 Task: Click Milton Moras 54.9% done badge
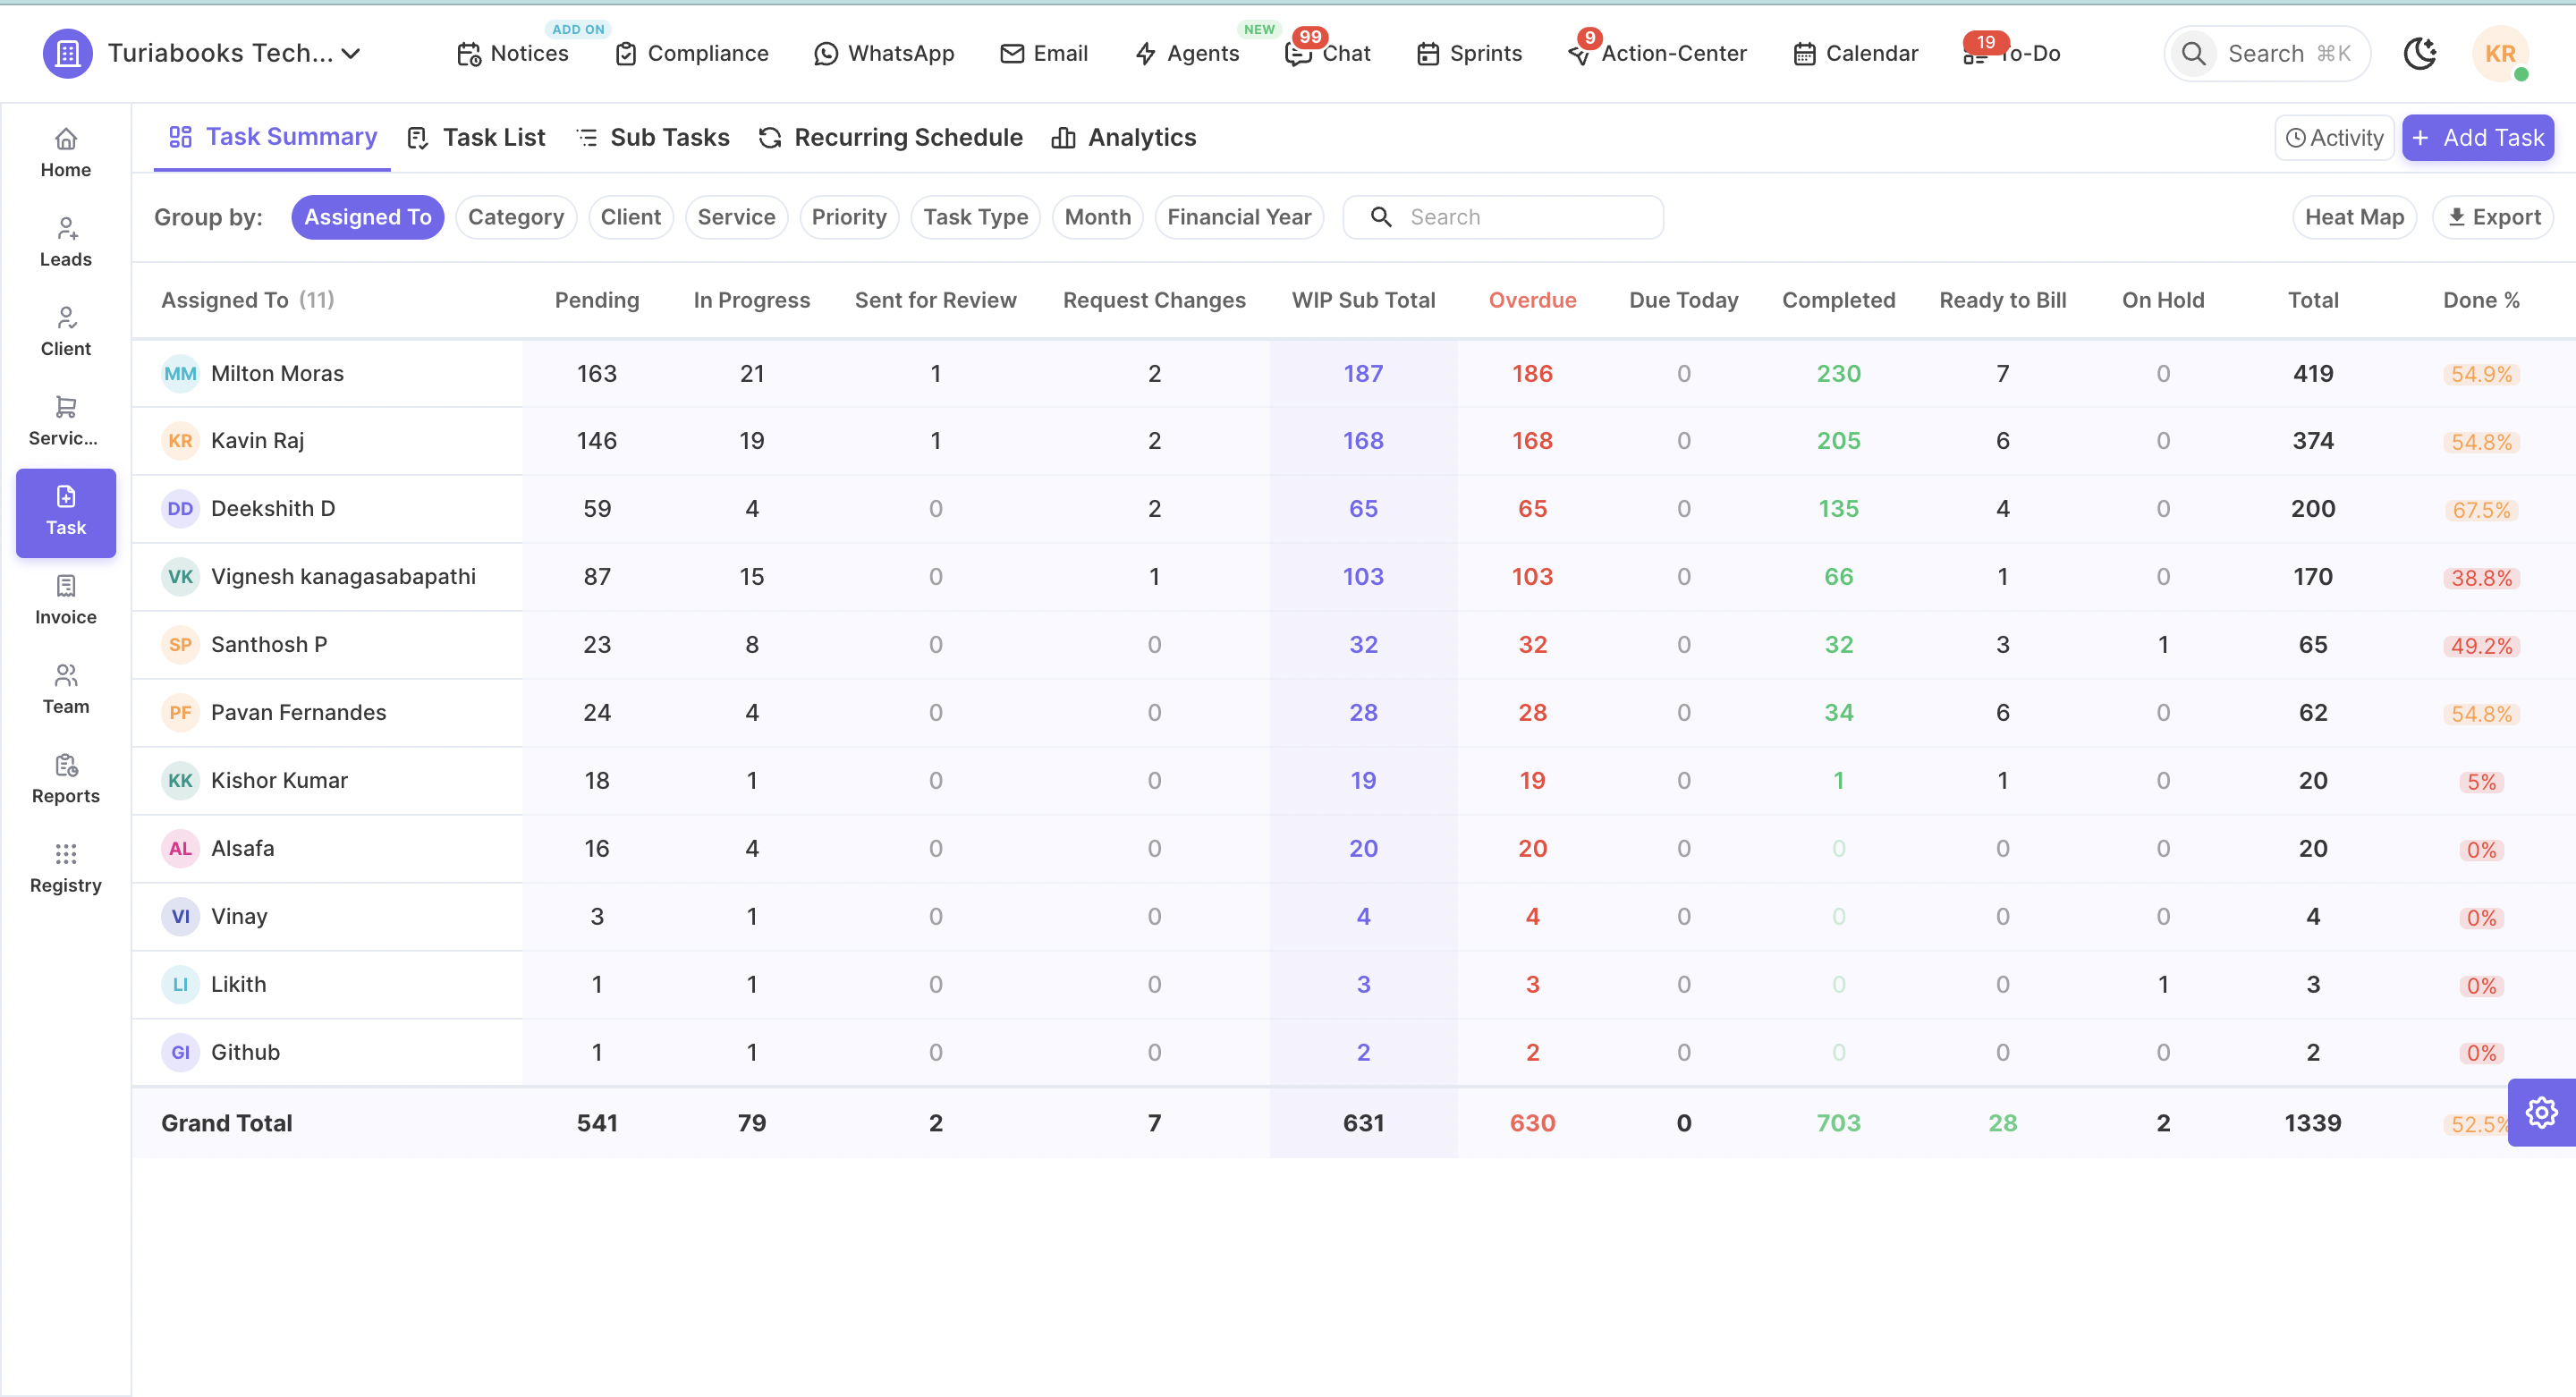(x=2481, y=375)
